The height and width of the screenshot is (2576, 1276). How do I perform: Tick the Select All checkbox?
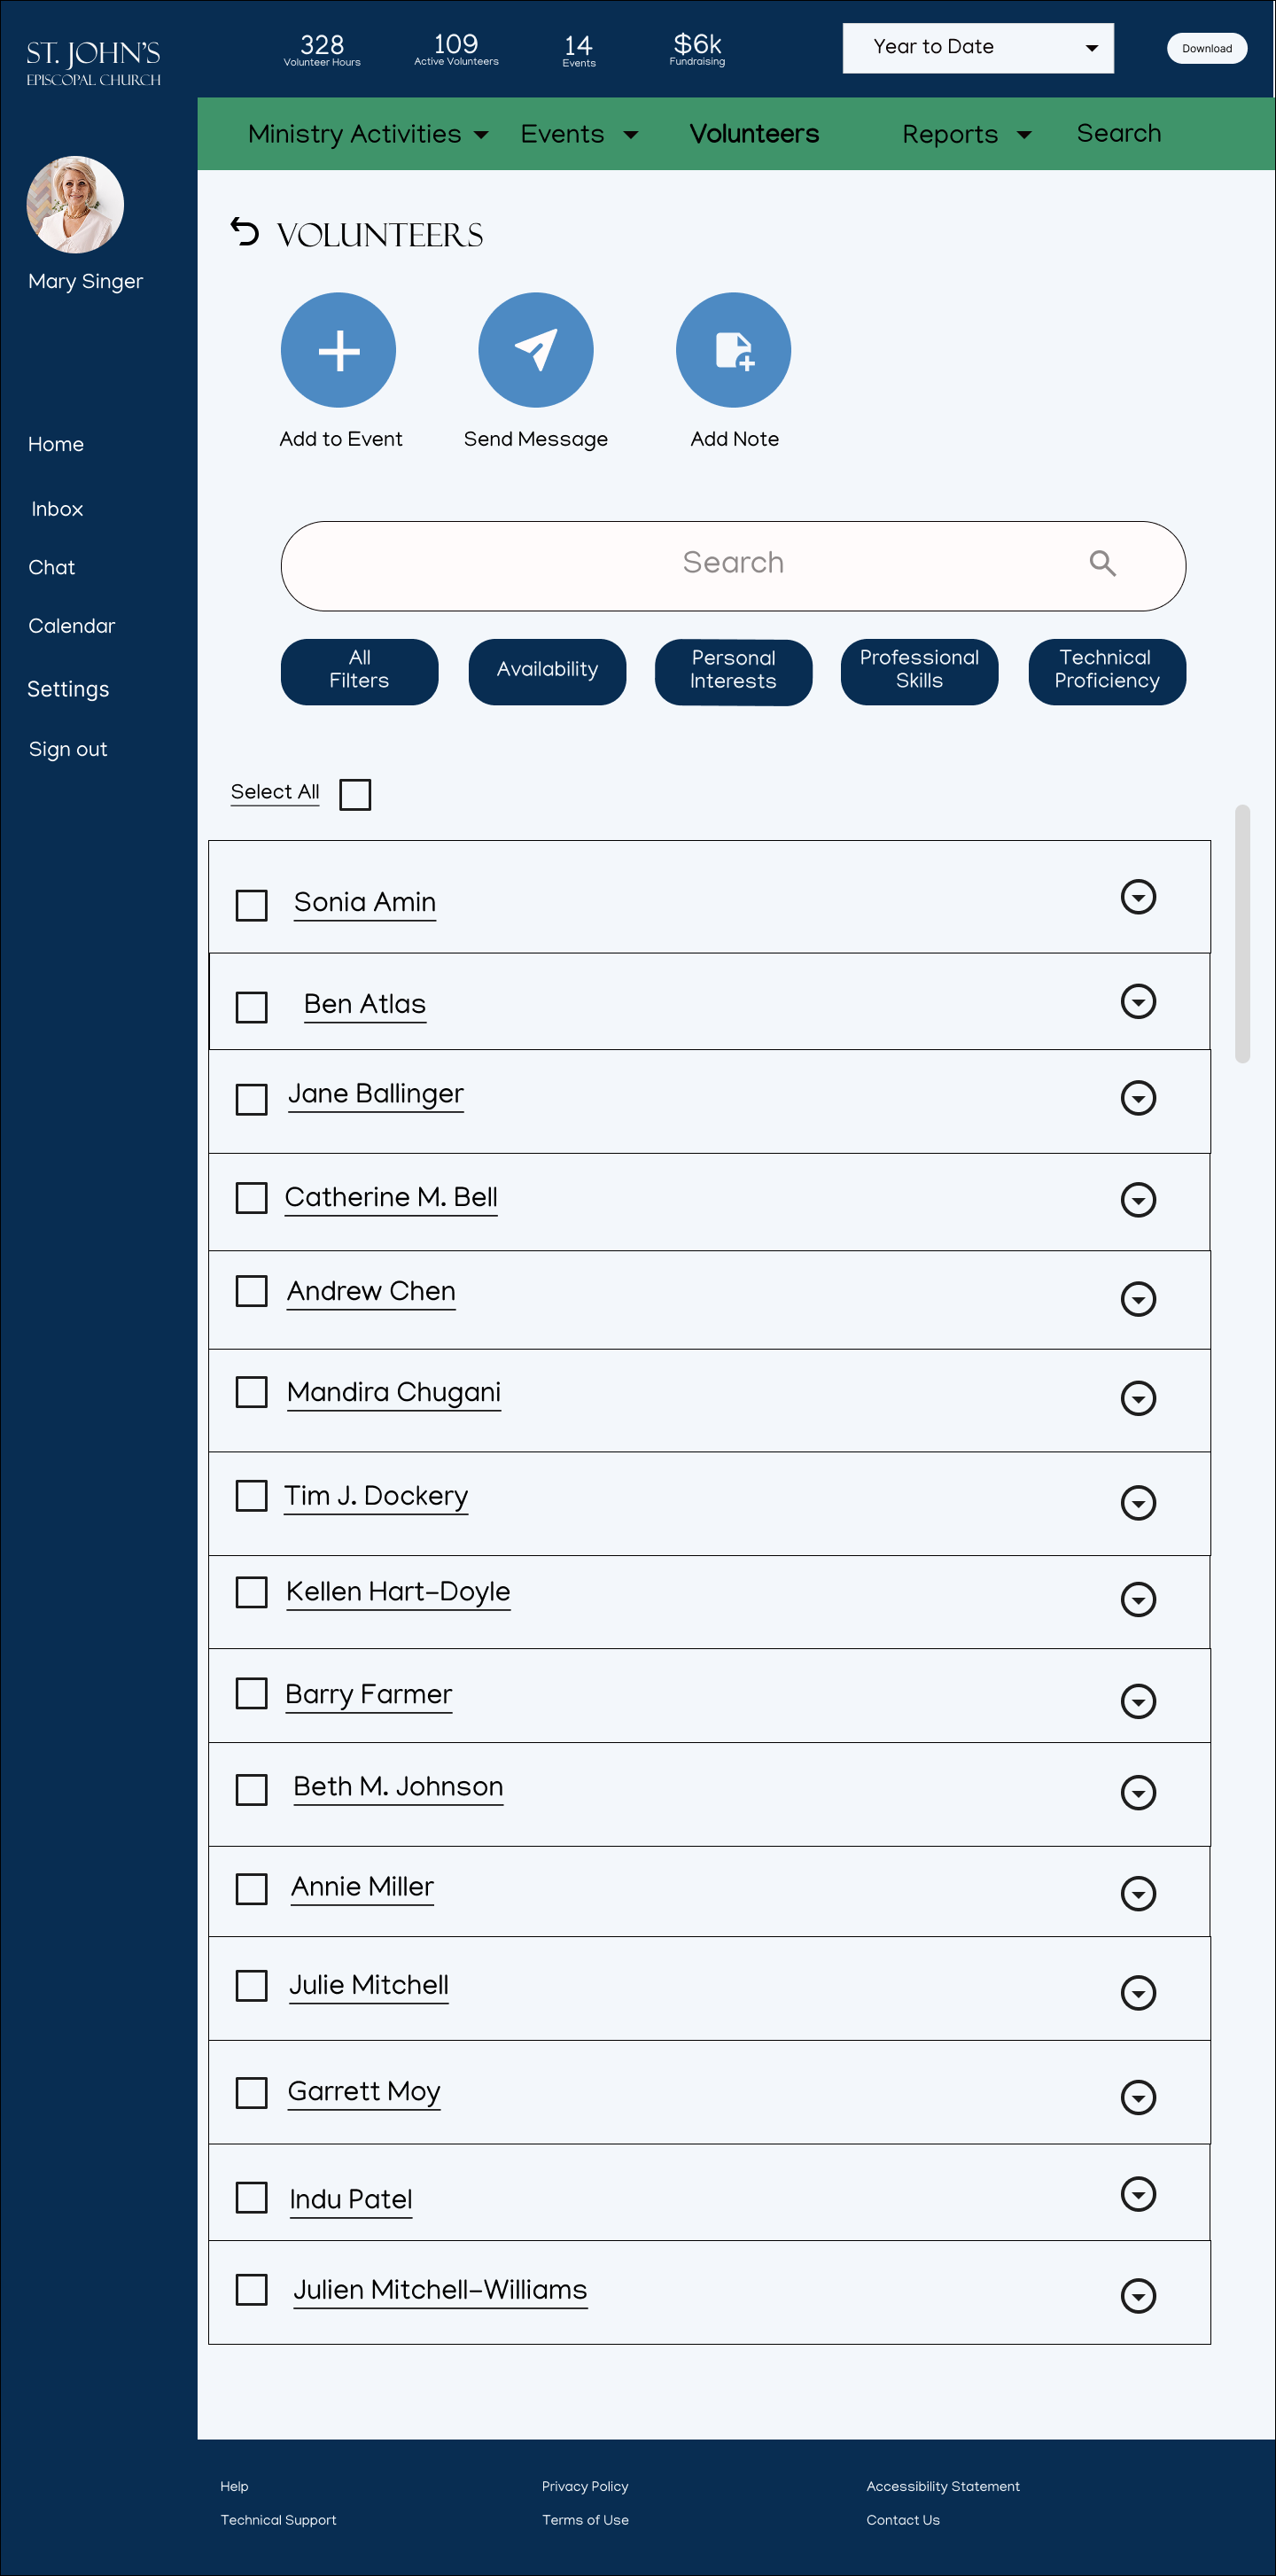click(355, 795)
